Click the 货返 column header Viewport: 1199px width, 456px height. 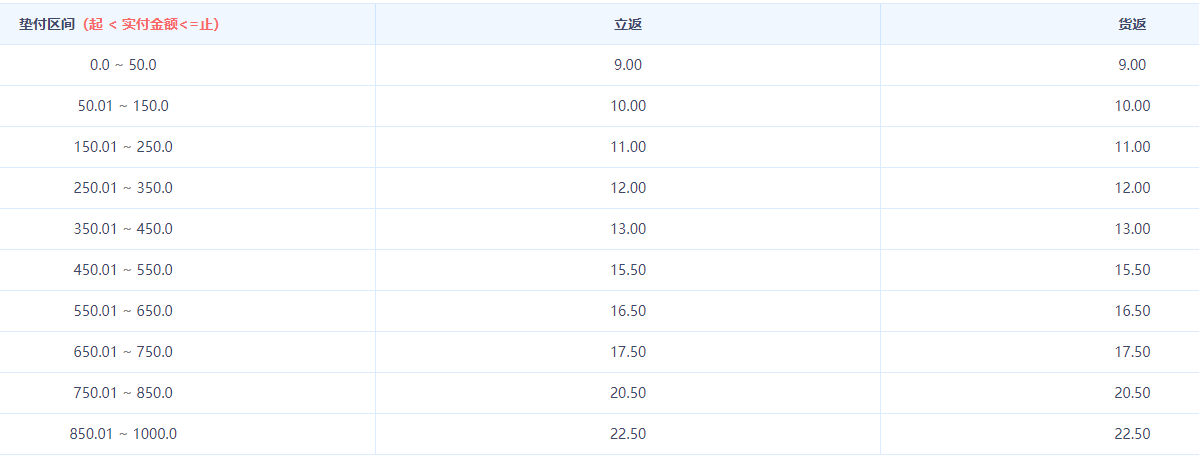tap(1132, 24)
